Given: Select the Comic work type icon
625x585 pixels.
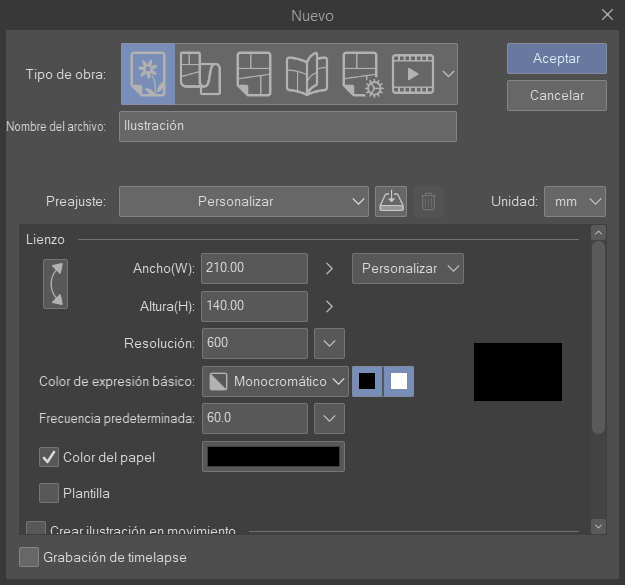Looking at the screenshot, I should point(253,74).
